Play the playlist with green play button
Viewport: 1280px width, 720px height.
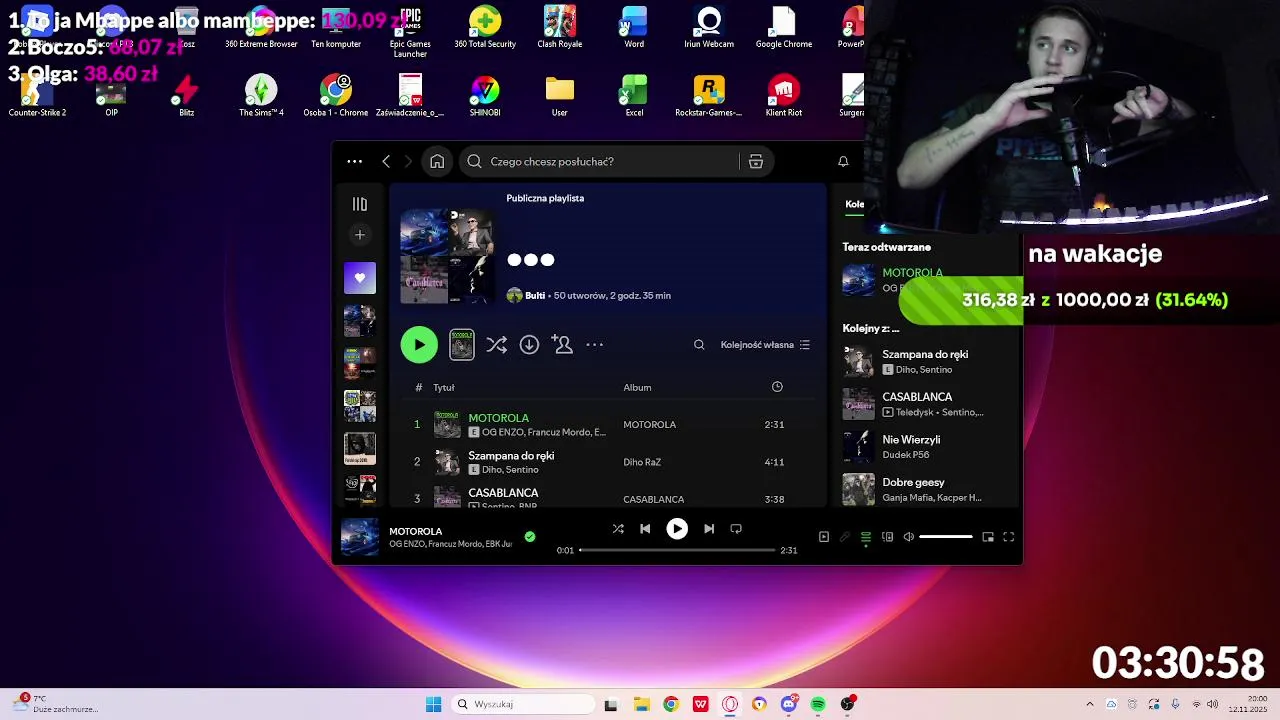pos(419,345)
